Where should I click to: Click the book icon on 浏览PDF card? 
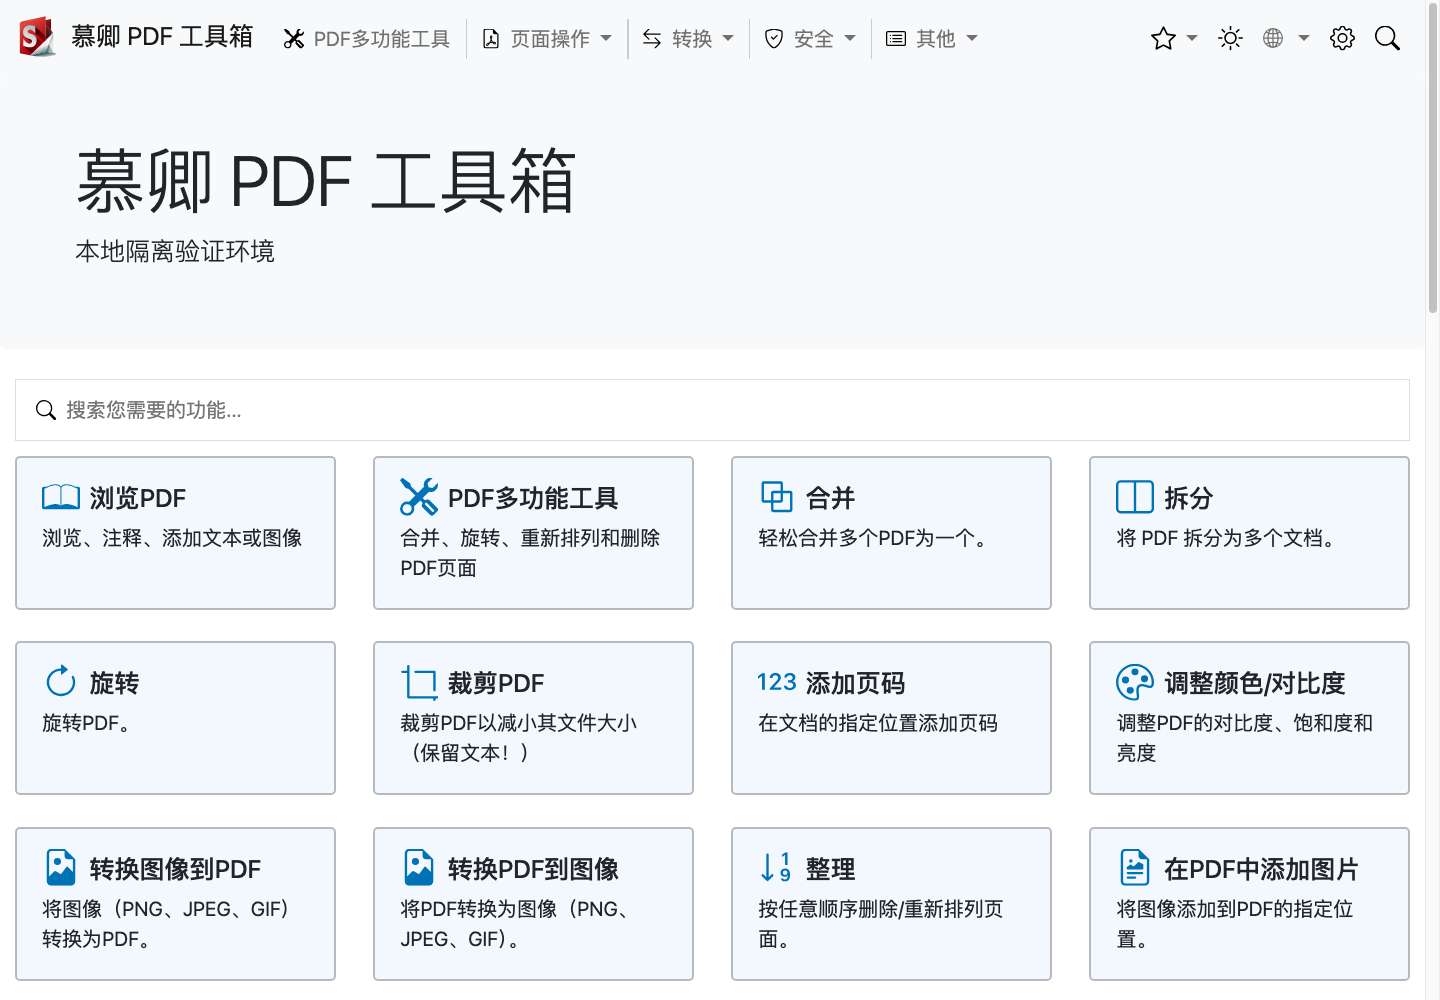61,497
